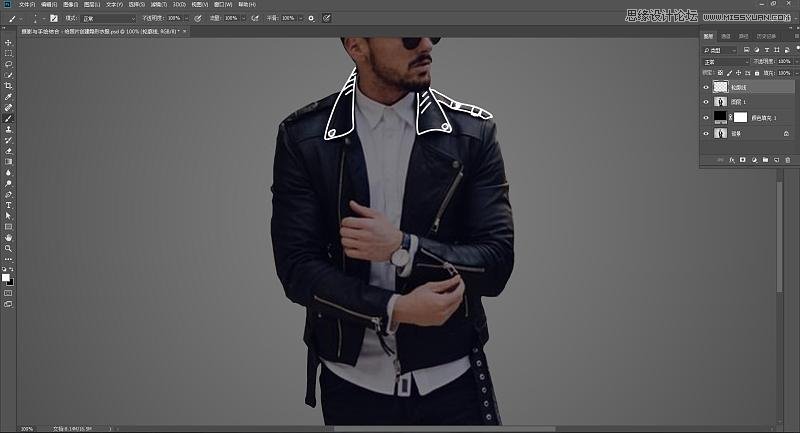Open the Edit Toolbar three-dots button

(8, 259)
